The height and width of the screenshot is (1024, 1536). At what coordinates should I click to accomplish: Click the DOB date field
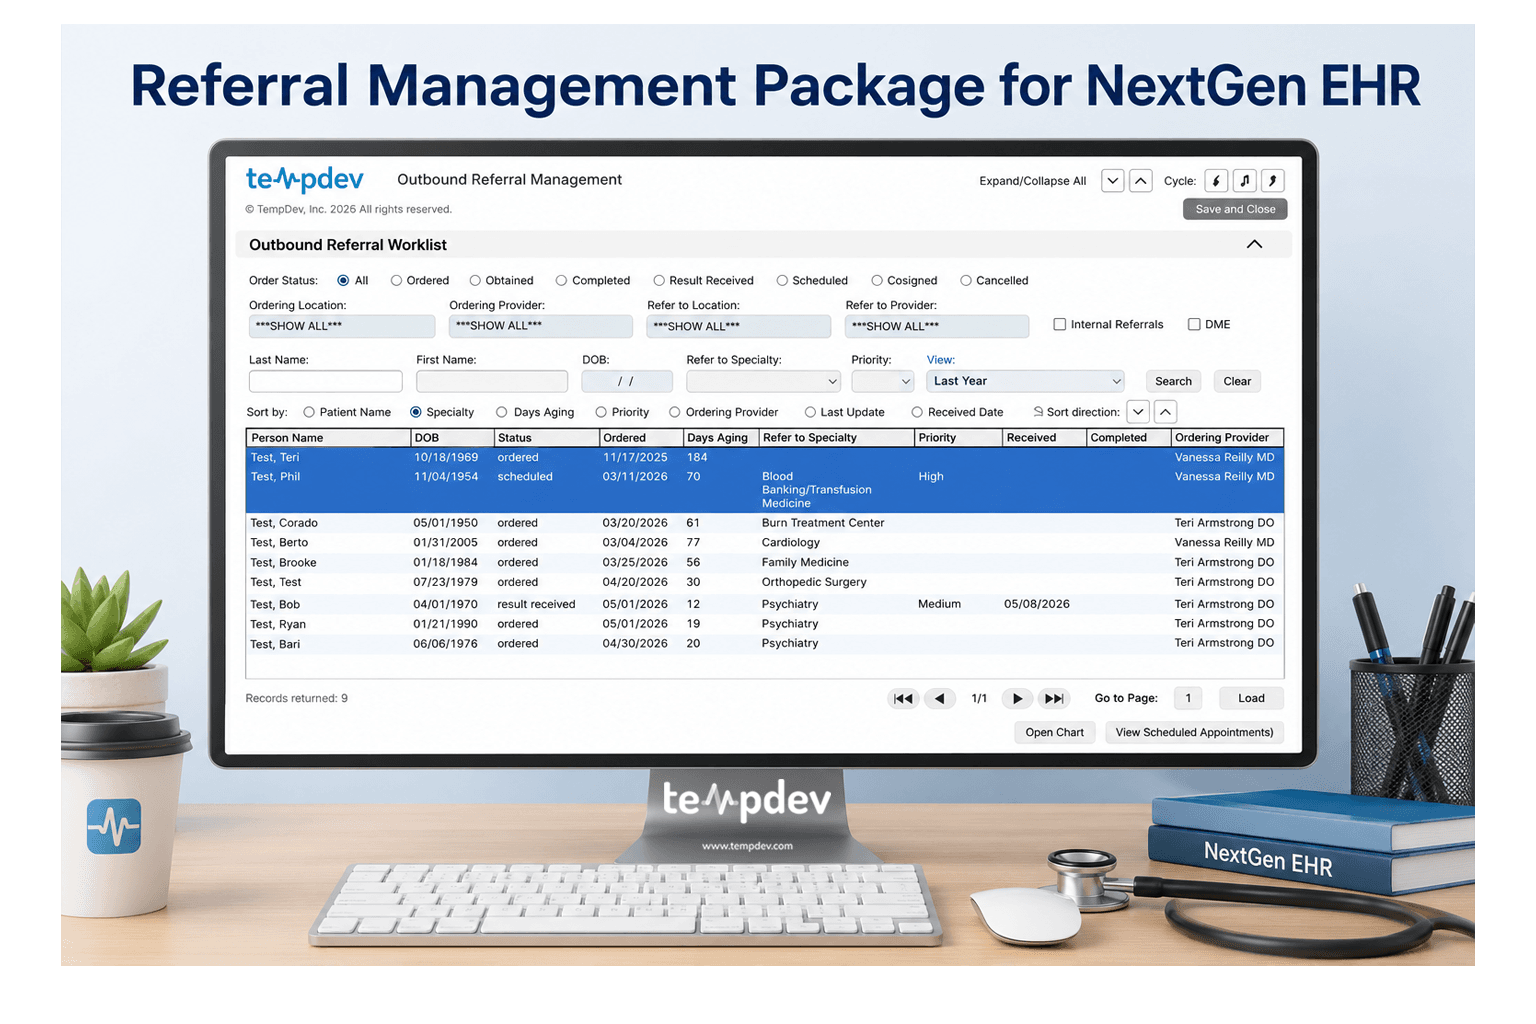click(x=627, y=381)
